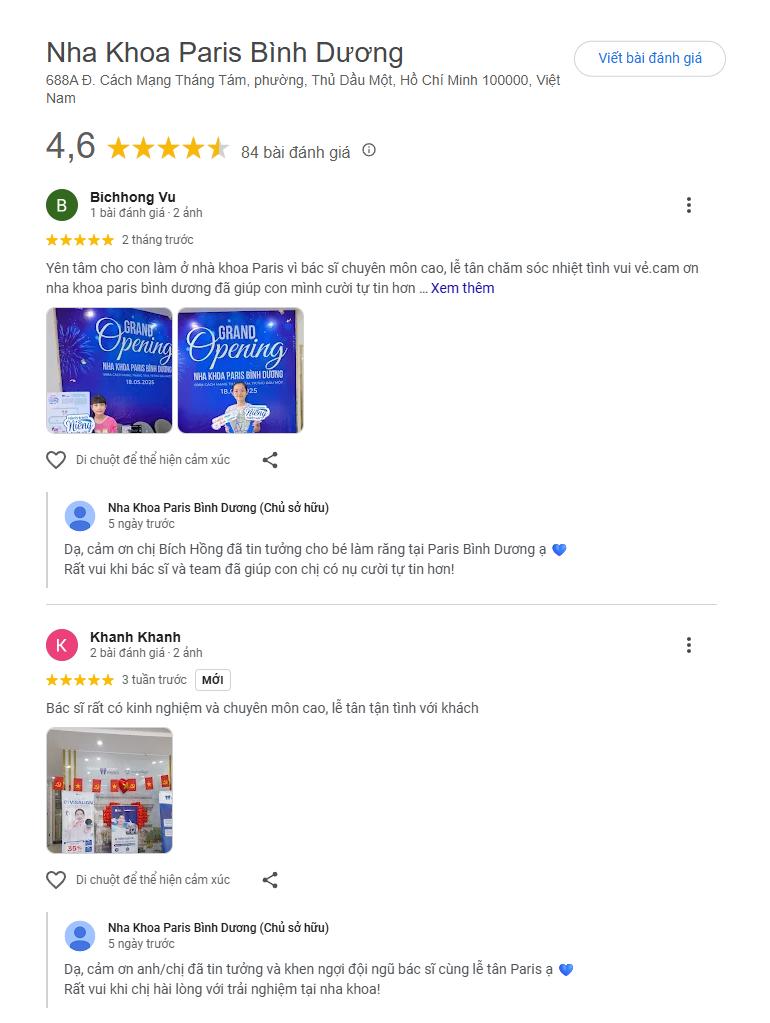770x1023 pixels.
Task: Open the three-dot menu on Bichhong Vu's review
Action: tap(688, 205)
